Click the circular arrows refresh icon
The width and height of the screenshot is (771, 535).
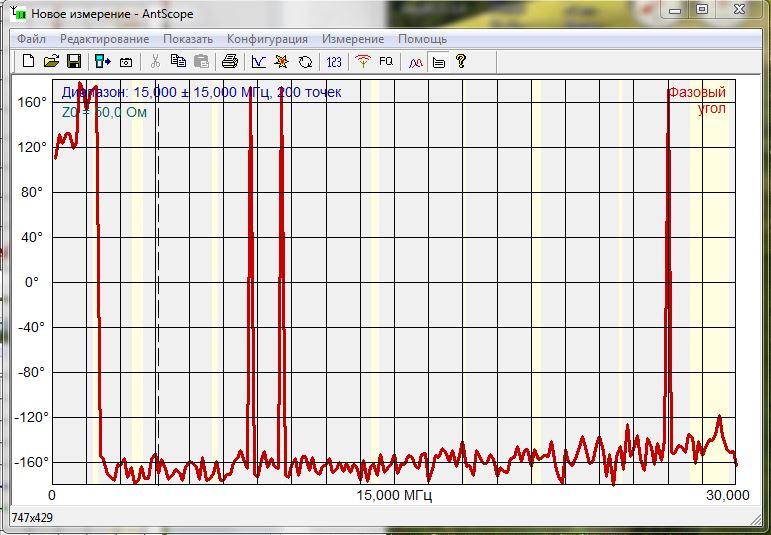306,61
